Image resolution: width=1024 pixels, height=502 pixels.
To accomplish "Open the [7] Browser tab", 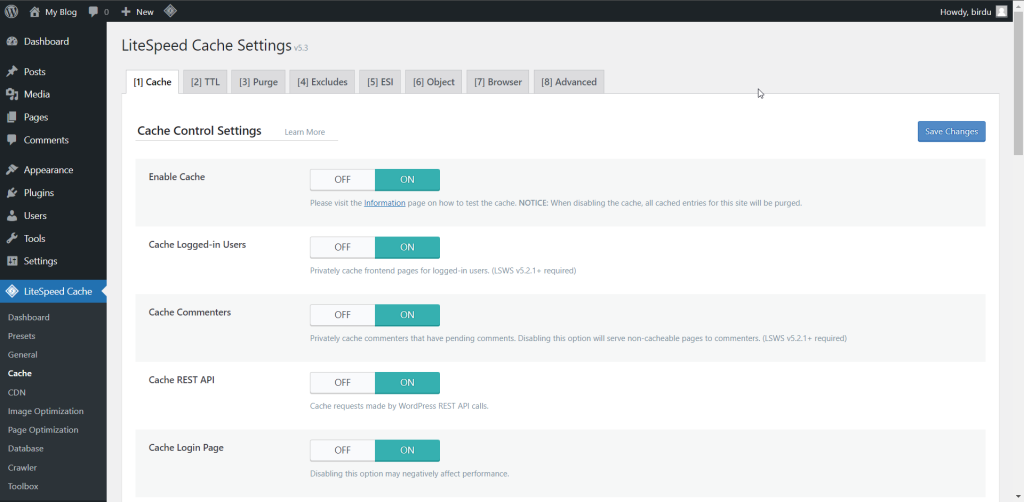I will 498,82.
